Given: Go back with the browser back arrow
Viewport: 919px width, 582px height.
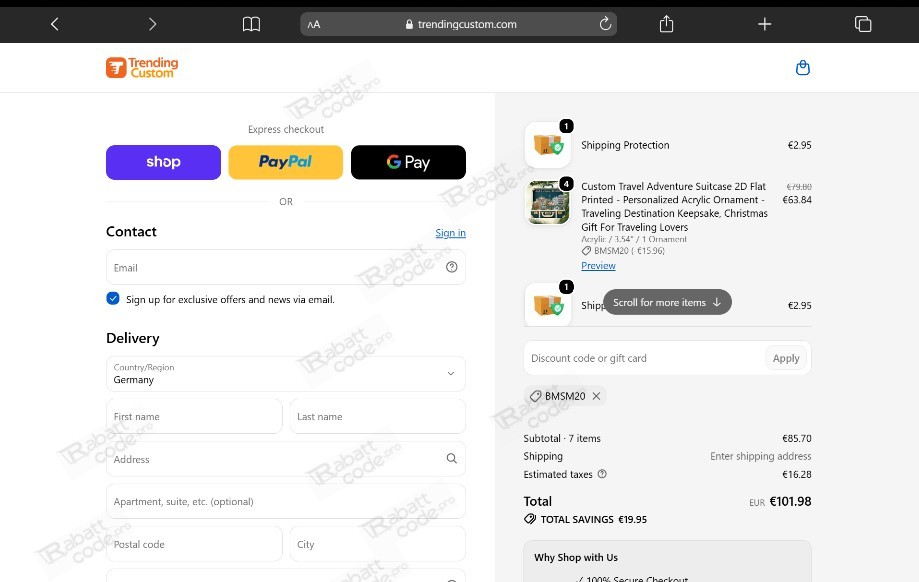Looking at the screenshot, I should point(55,24).
